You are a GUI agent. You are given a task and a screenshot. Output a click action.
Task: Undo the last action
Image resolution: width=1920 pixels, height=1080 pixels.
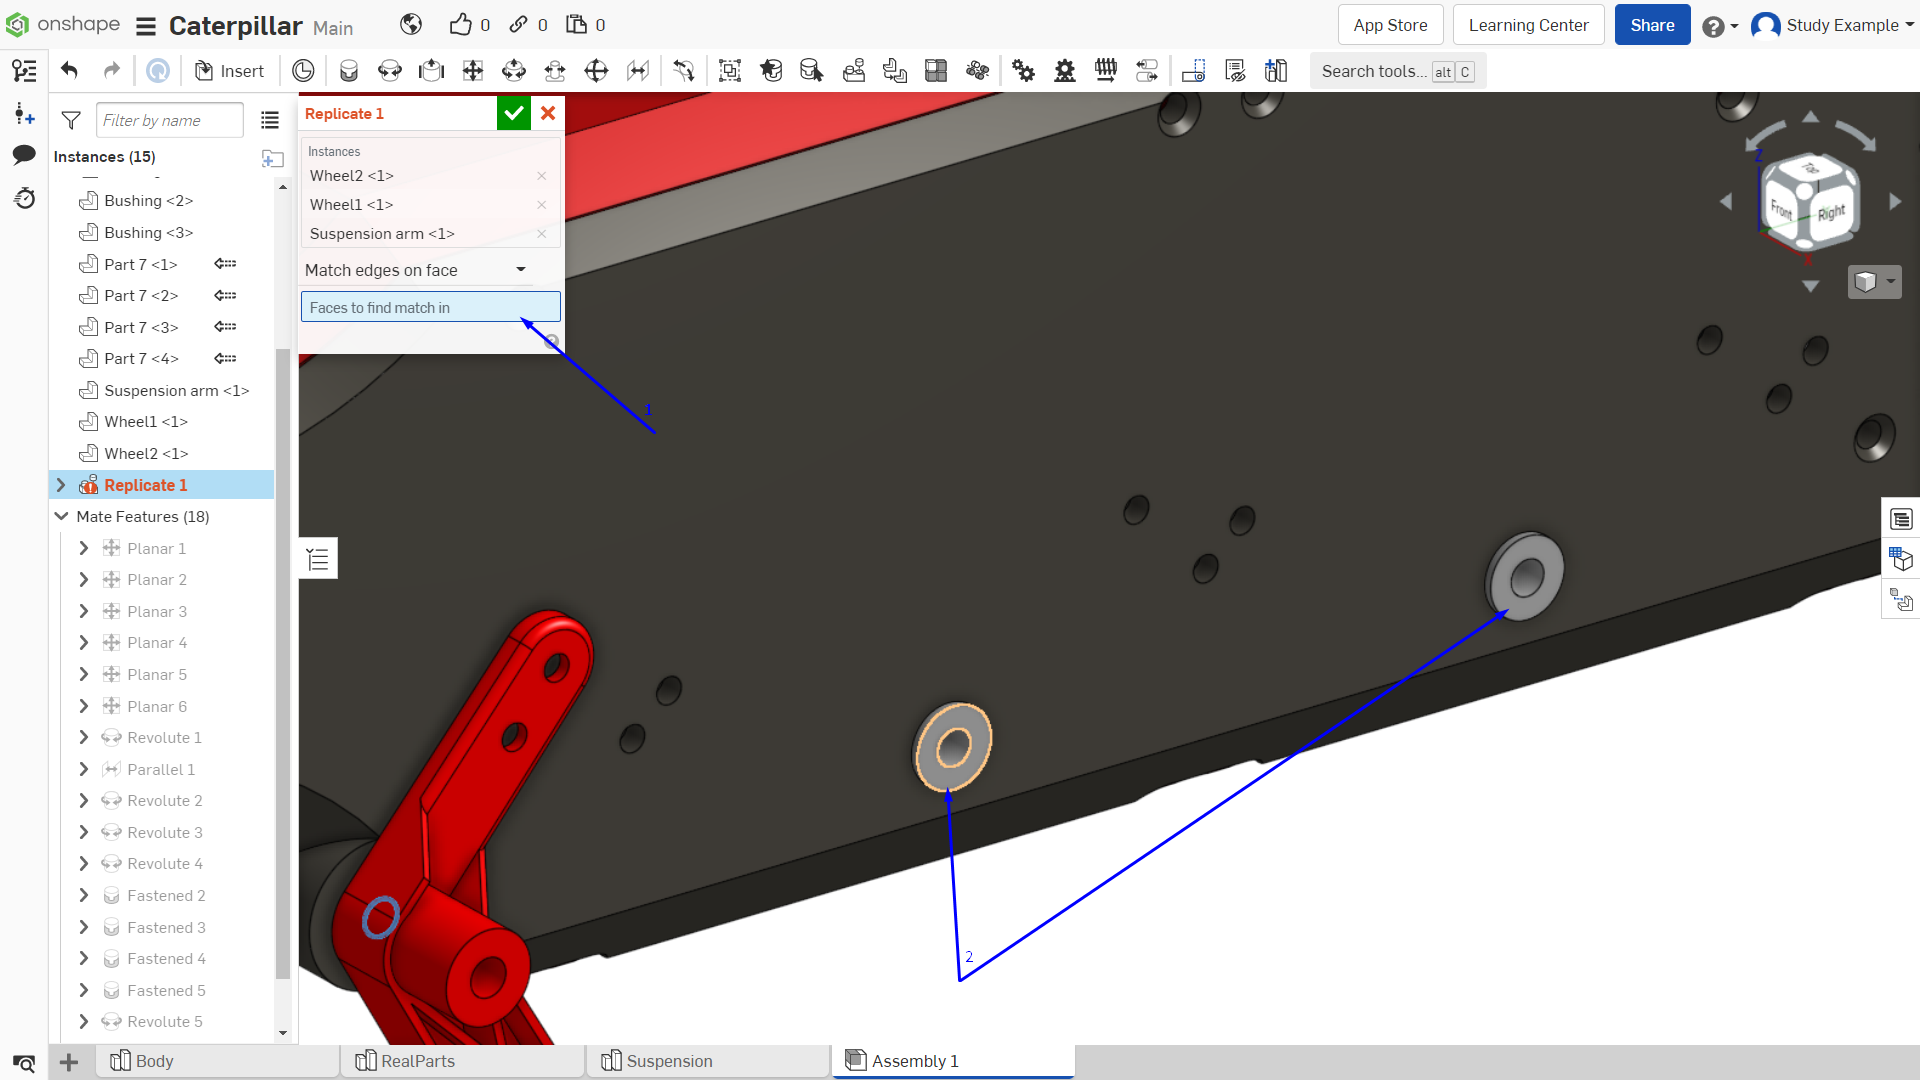click(x=69, y=71)
